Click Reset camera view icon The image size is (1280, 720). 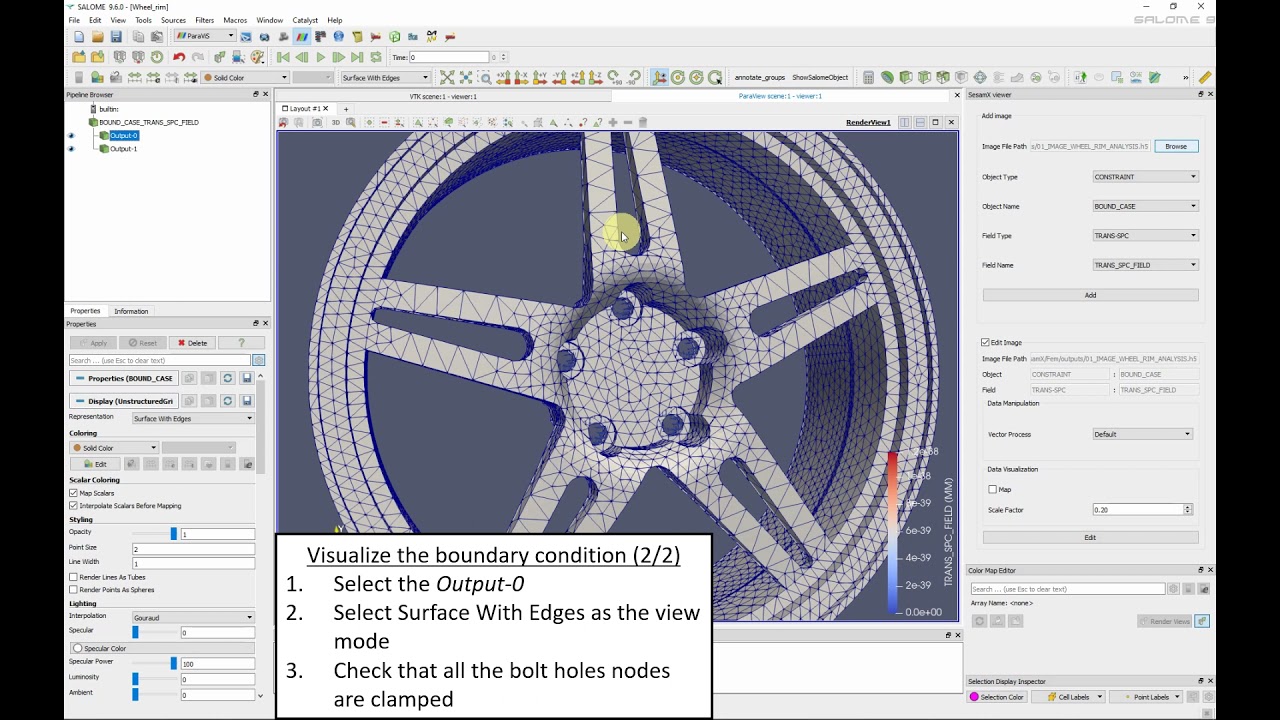447,77
